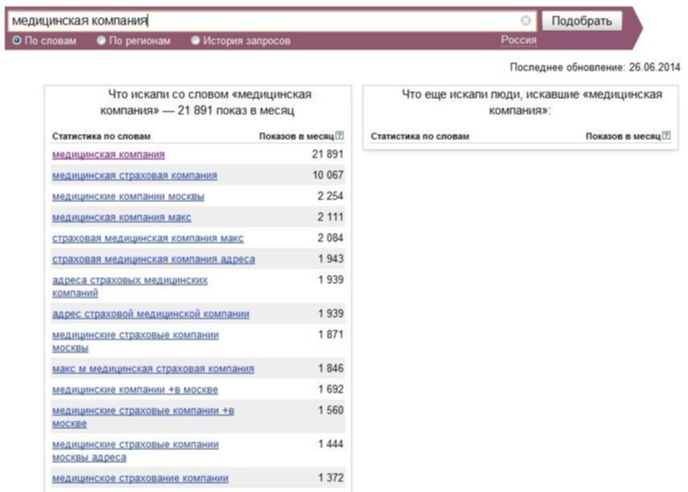This screenshot has width=688, height=492.
Task: Click the "Подобрать" button
Action: (x=582, y=21)
